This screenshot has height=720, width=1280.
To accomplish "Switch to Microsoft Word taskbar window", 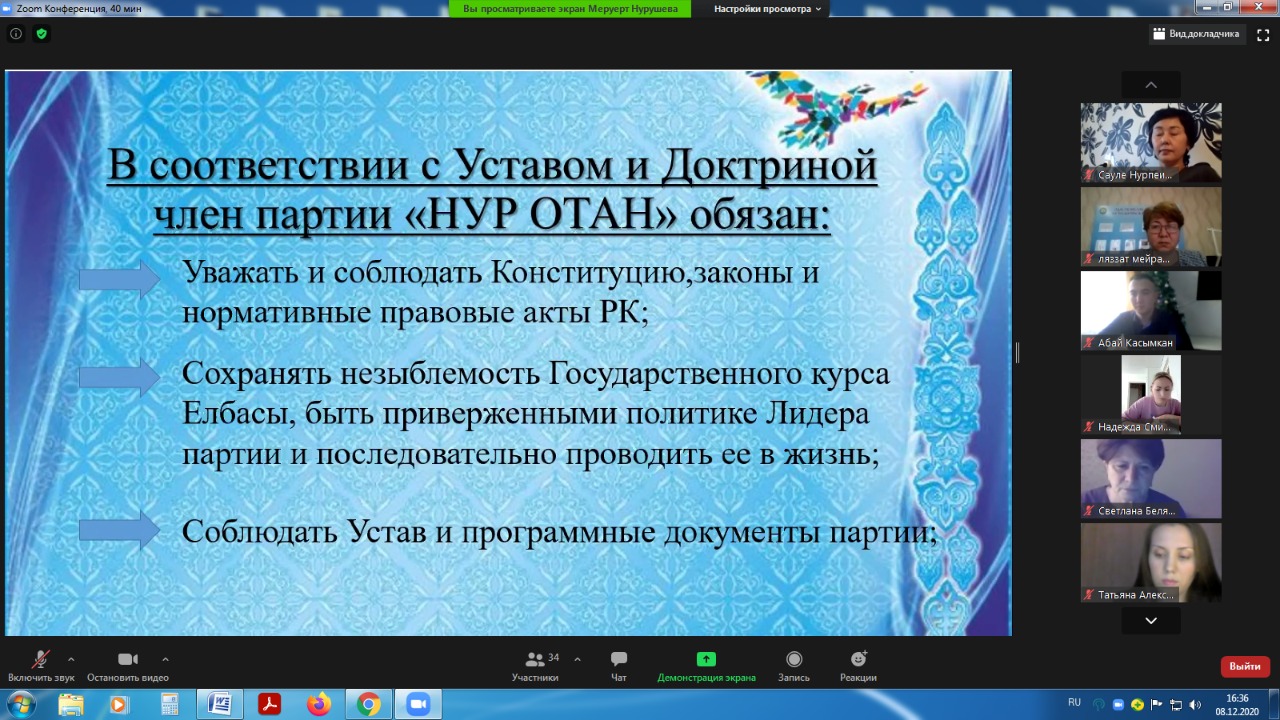I will tap(219, 704).
